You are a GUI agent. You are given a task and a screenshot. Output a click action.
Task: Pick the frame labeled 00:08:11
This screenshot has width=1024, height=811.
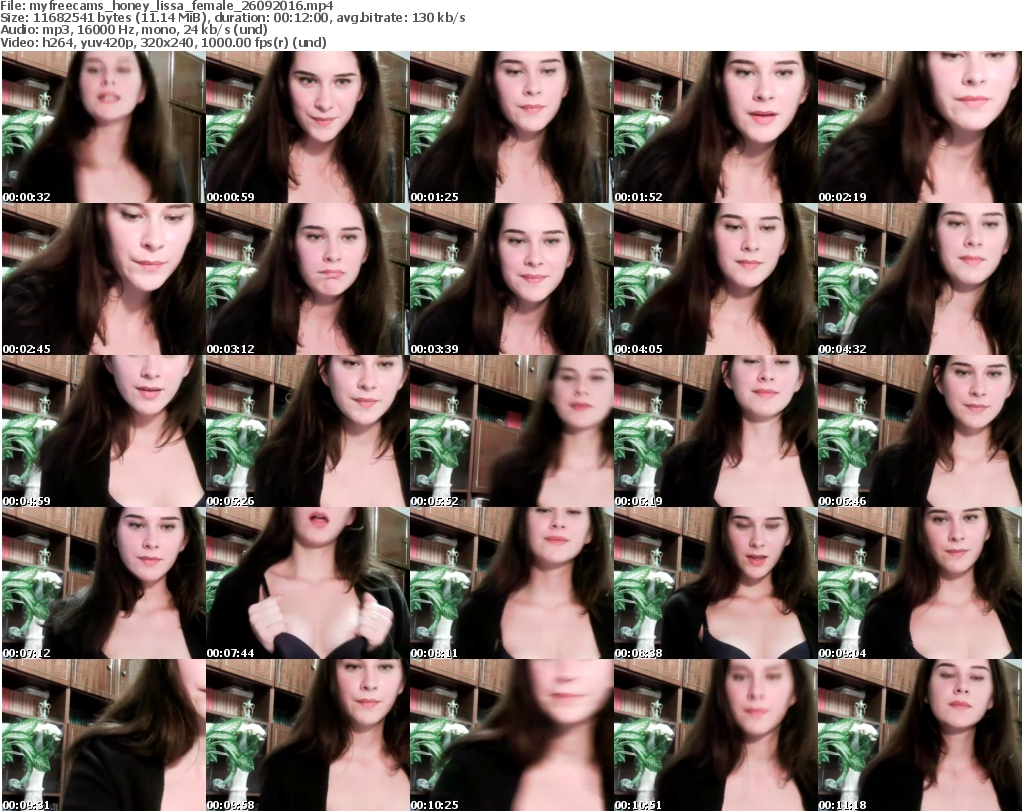coord(511,583)
